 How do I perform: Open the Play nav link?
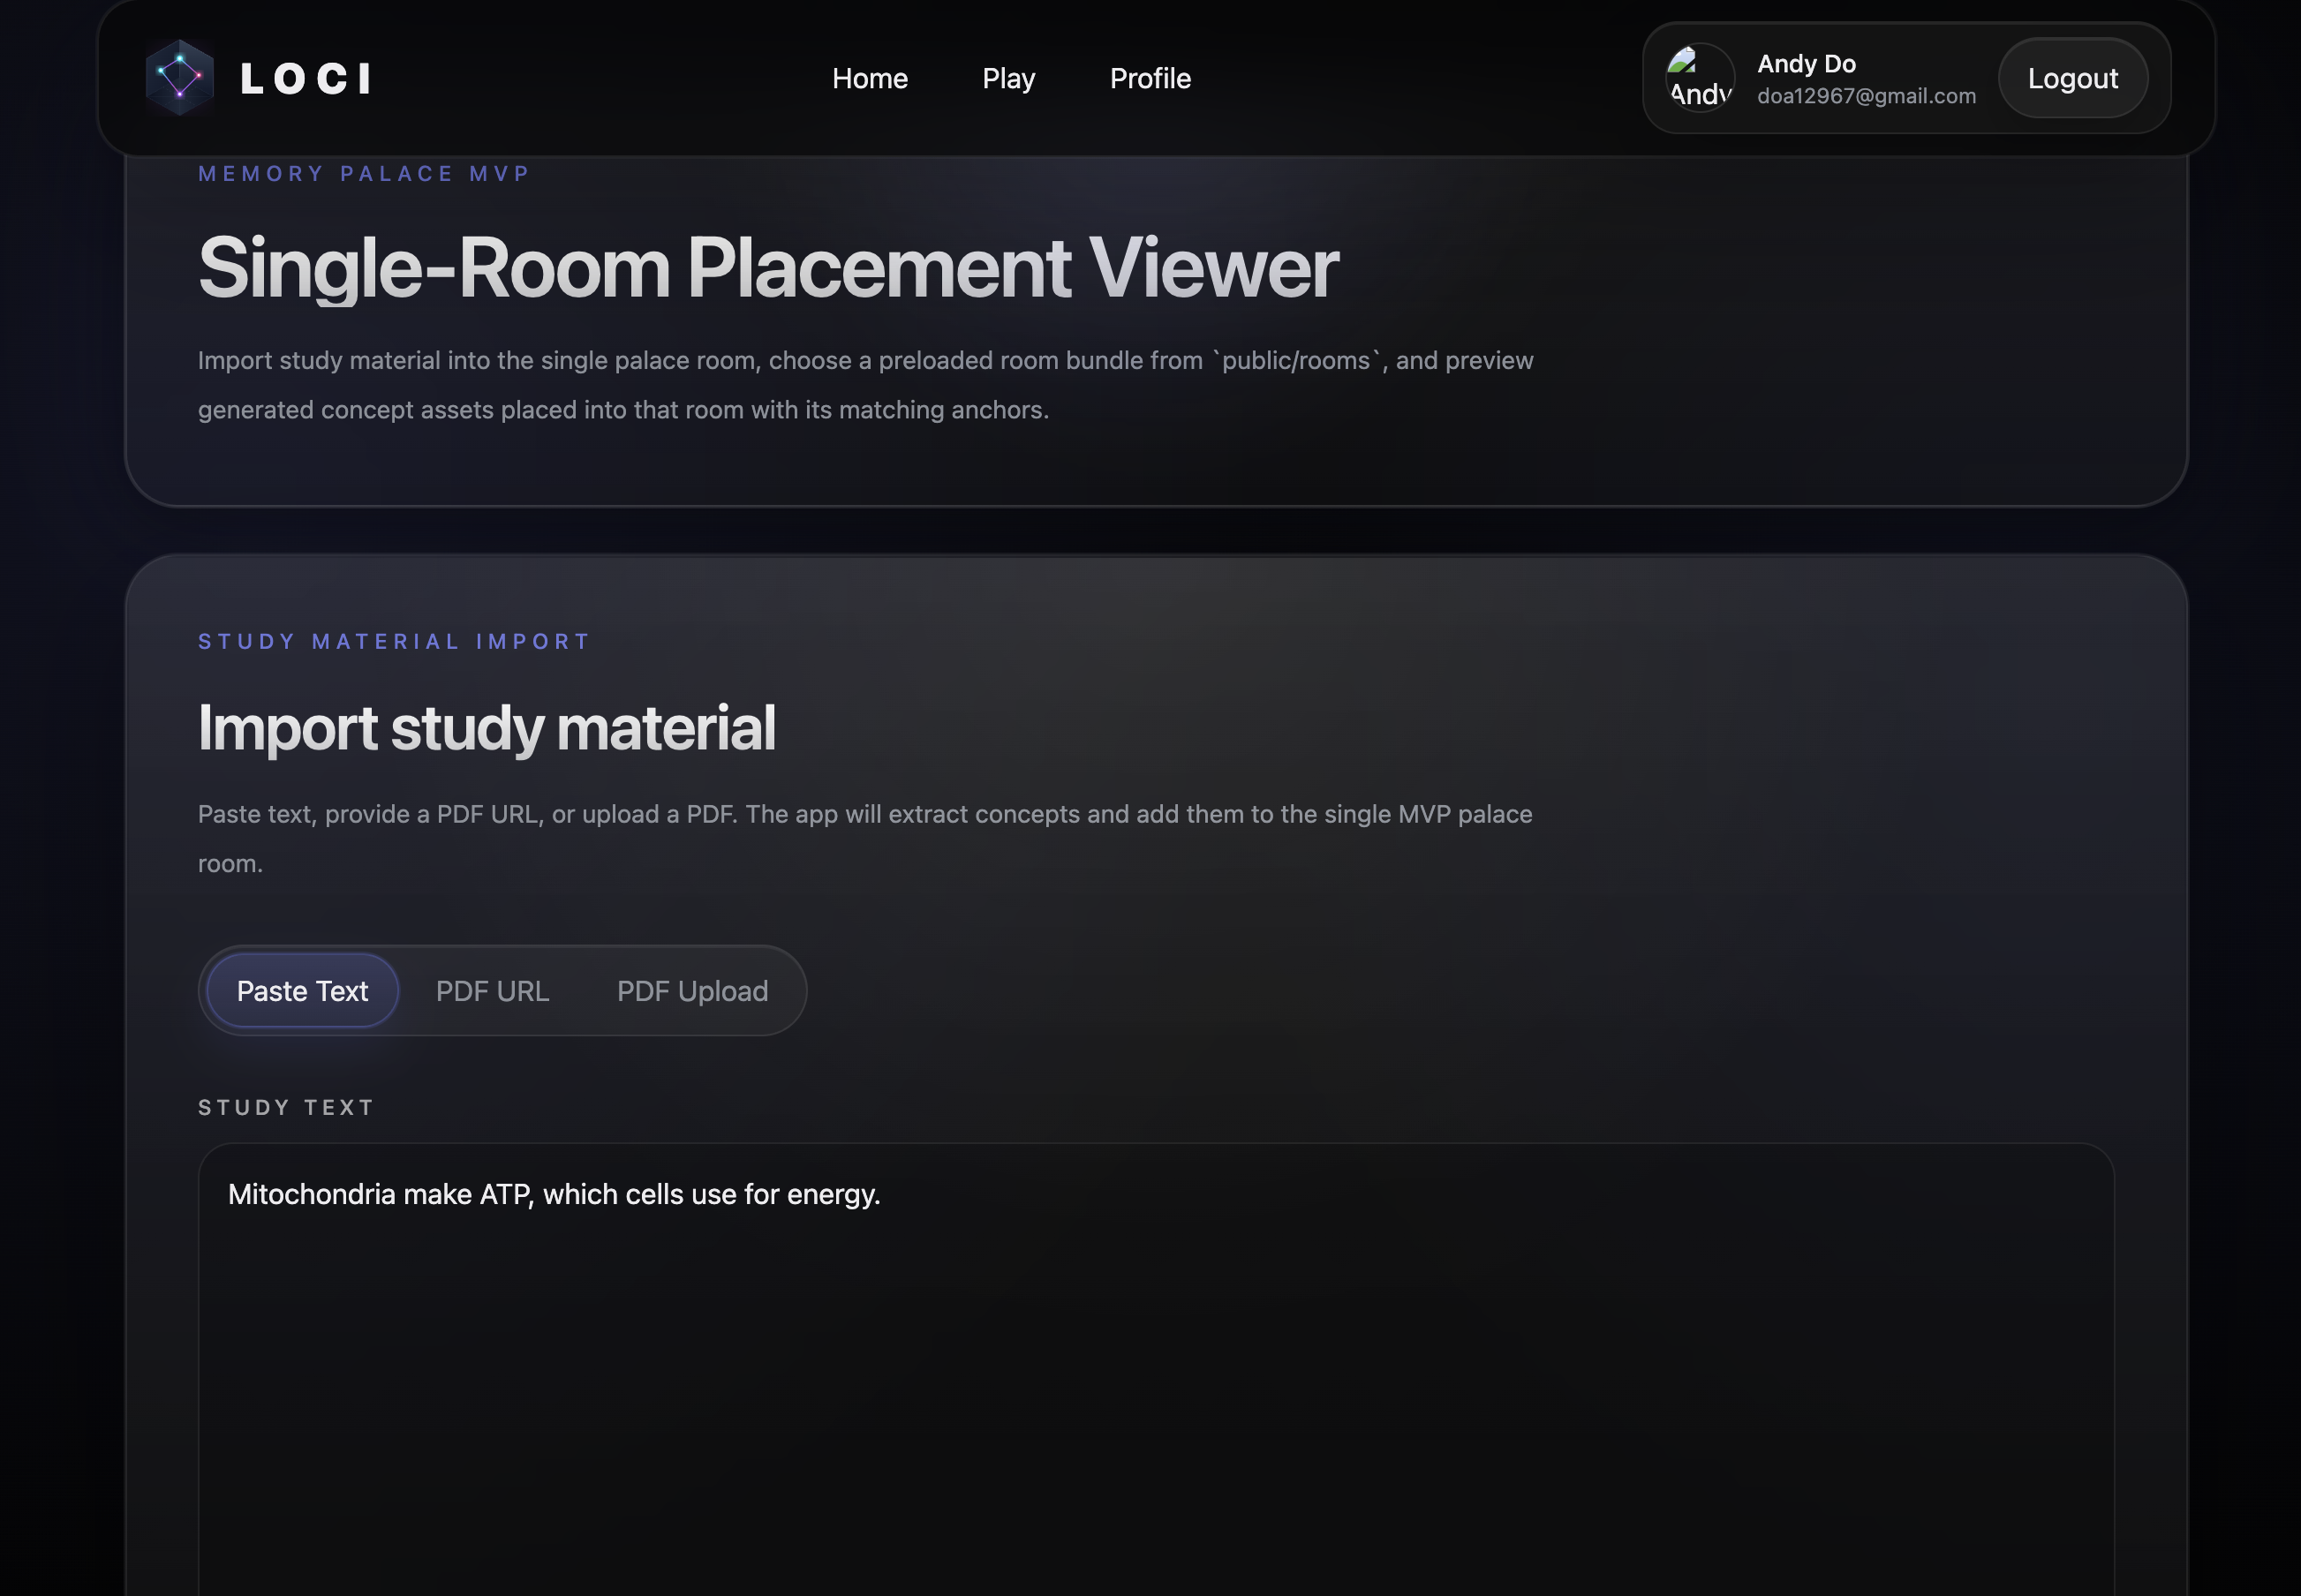[x=1008, y=79]
